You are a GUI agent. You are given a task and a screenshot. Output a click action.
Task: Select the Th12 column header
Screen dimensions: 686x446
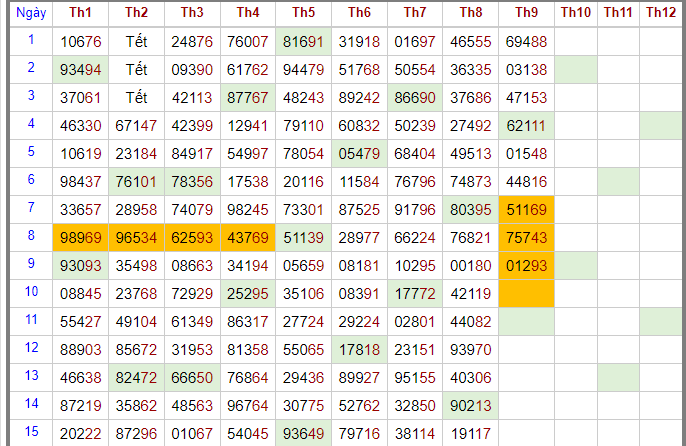click(660, 13)
